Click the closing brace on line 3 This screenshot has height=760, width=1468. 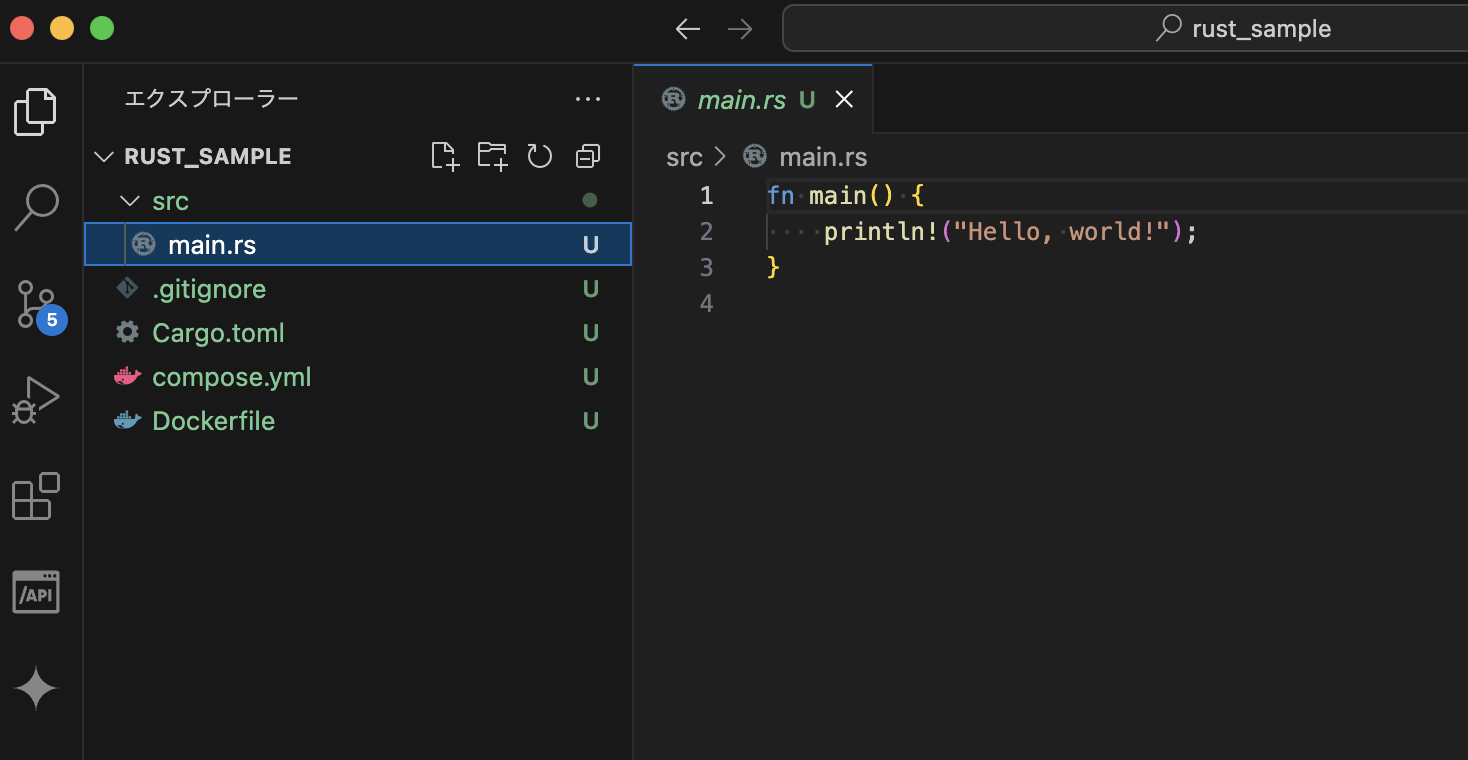[773, 267]
